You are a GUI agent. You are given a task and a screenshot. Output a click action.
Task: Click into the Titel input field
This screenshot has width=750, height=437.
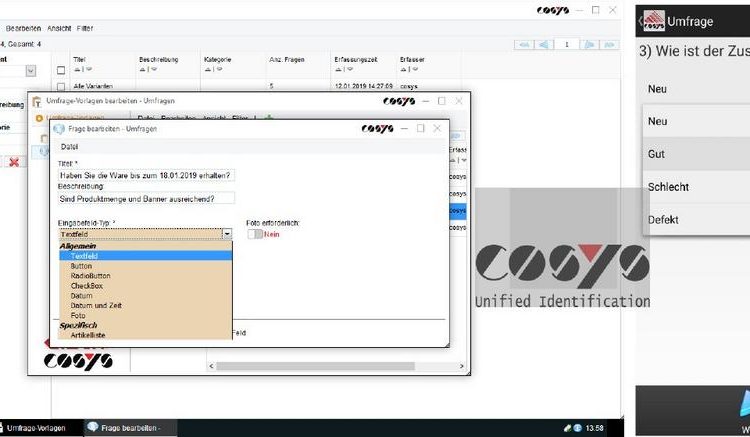click(146, 175)
